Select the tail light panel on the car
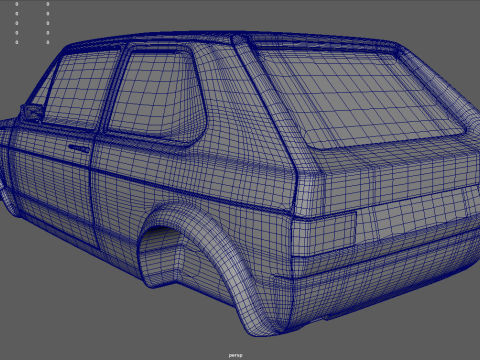480x360 pixels. pos(323,235)
